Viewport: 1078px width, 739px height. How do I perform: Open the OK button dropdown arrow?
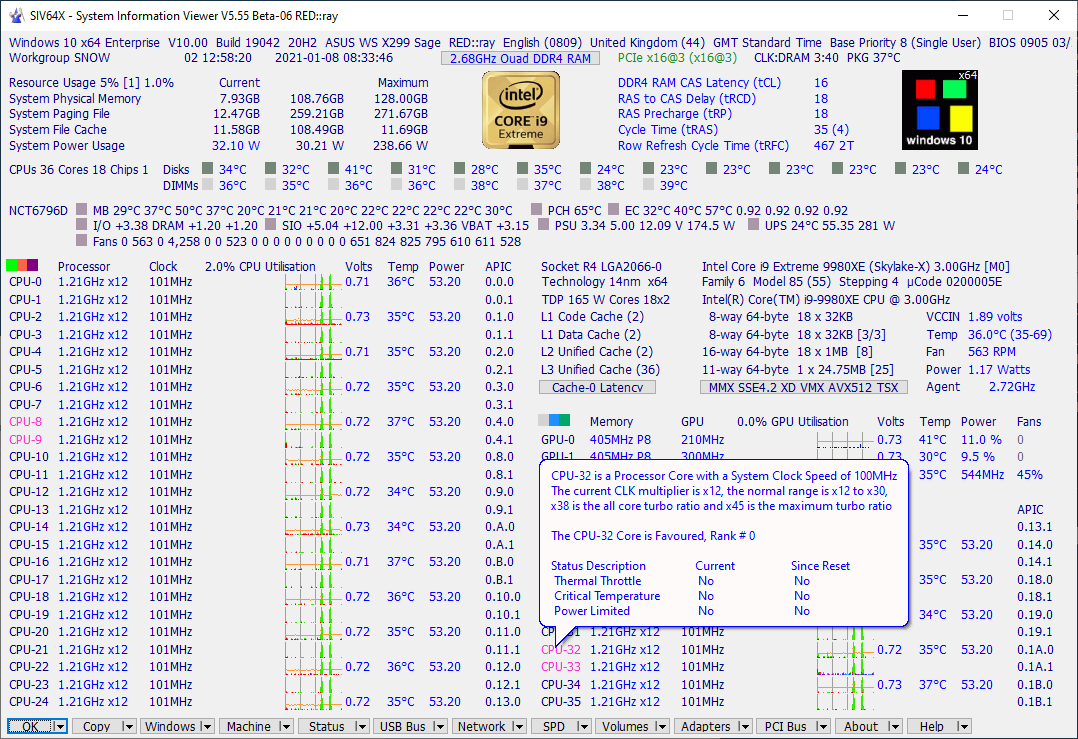coord(60,727)
